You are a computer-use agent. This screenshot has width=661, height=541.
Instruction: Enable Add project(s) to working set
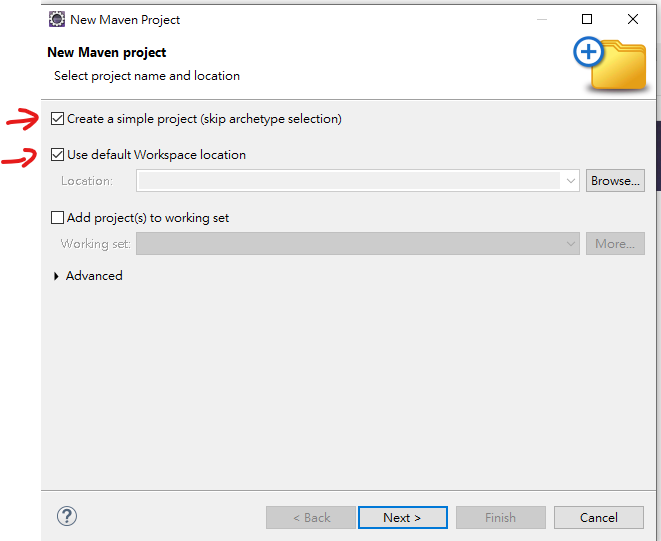click(57, 217)
